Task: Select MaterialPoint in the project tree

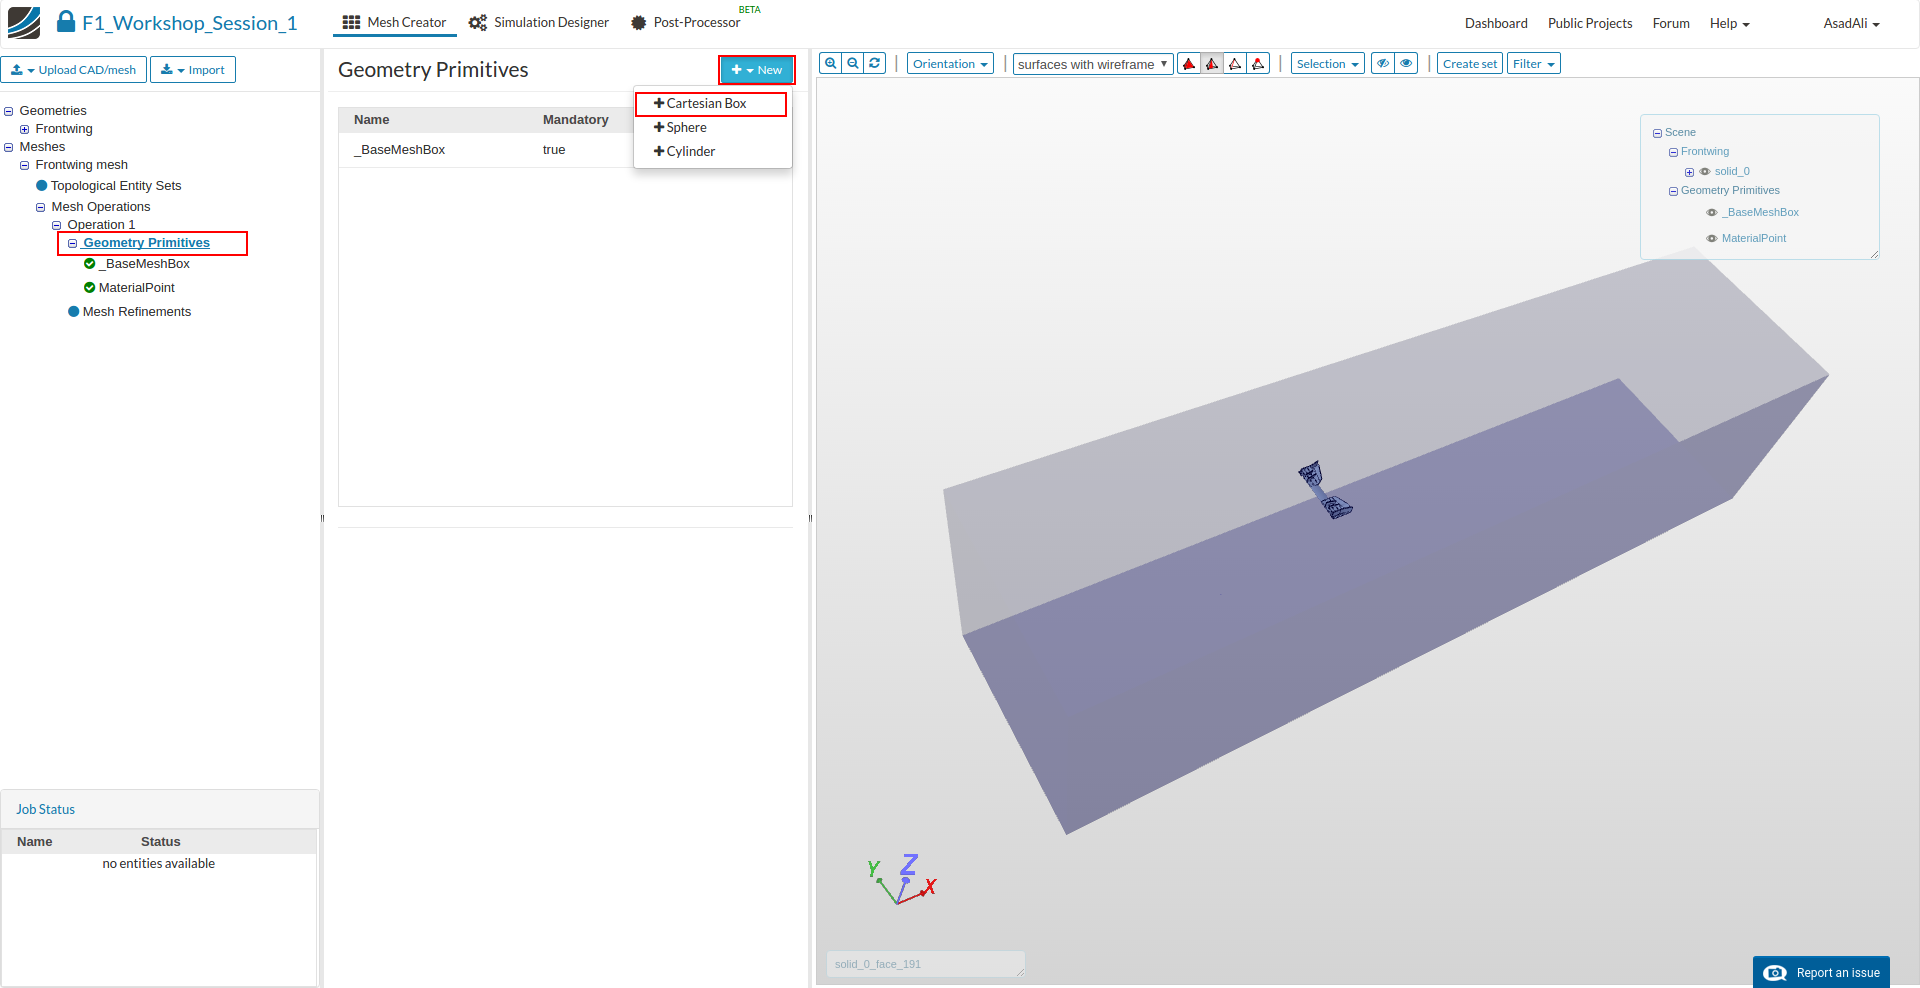Action: coord(137,288)
